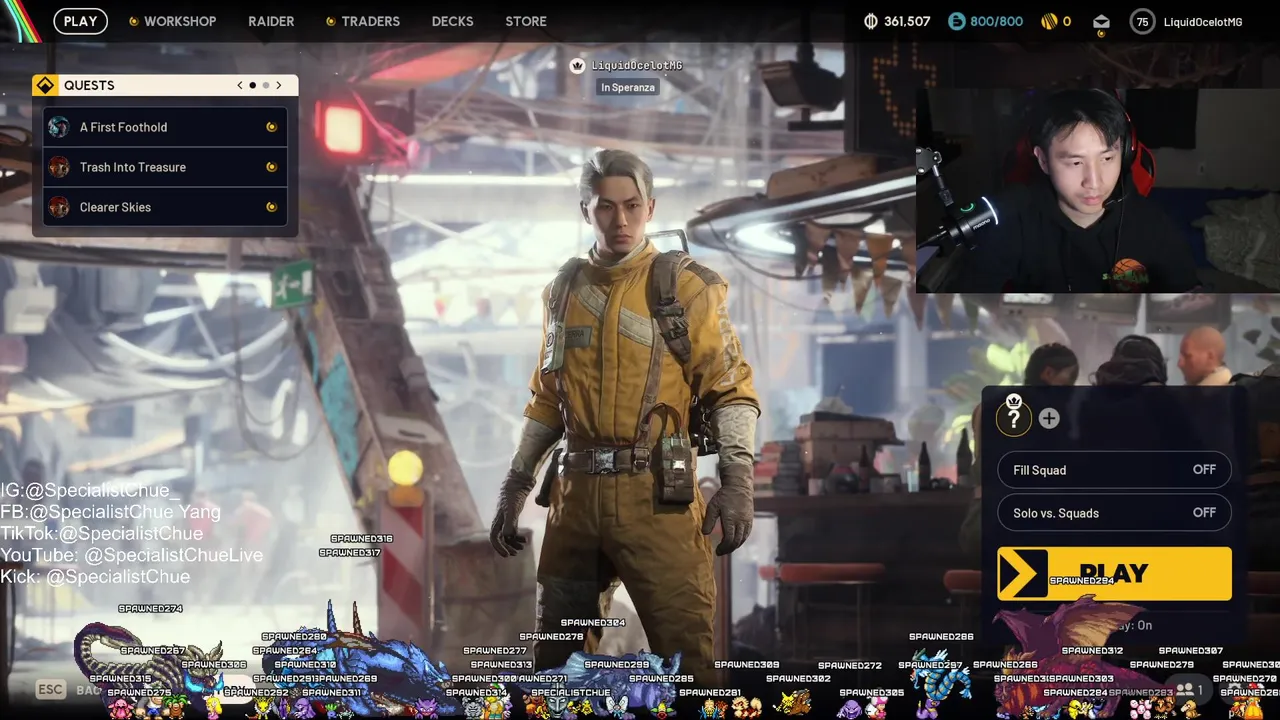Click the yellow marker on Trash Into Treasure
The width and height of the screenshot is (1280, 720).
coord(271,167)
